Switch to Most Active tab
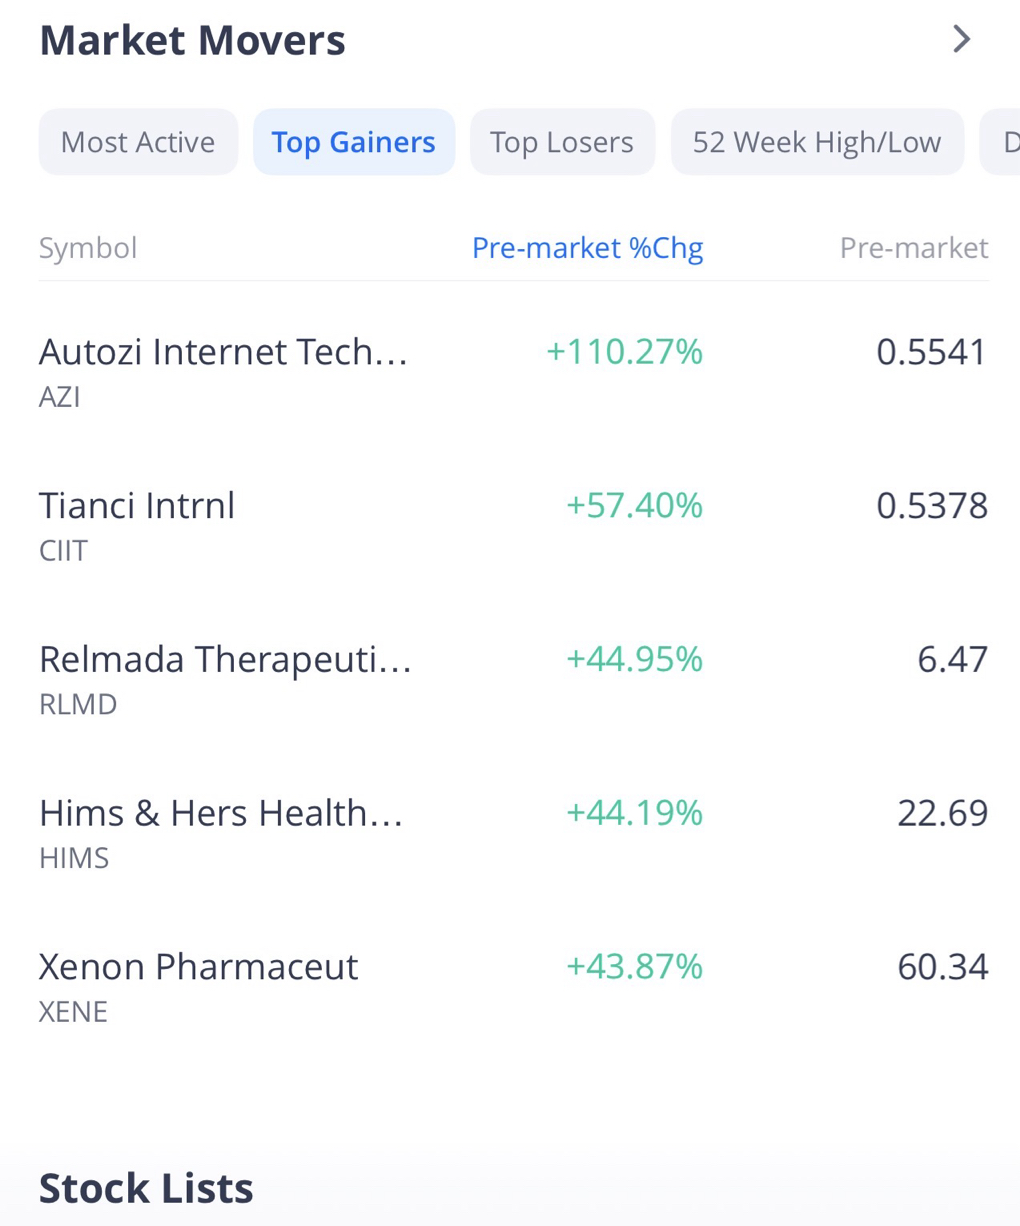The width and height of the screenshot is (1020, 1226). (138, 142)
